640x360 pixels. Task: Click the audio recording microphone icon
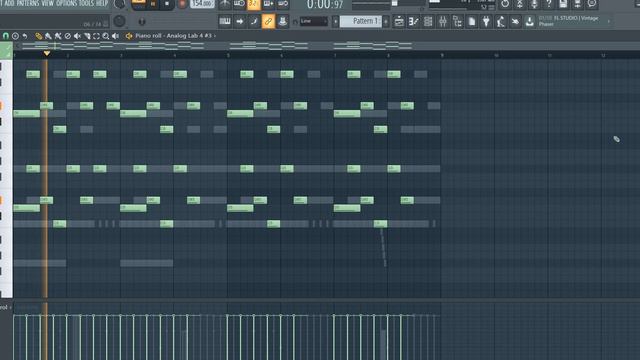click(534, 4)
